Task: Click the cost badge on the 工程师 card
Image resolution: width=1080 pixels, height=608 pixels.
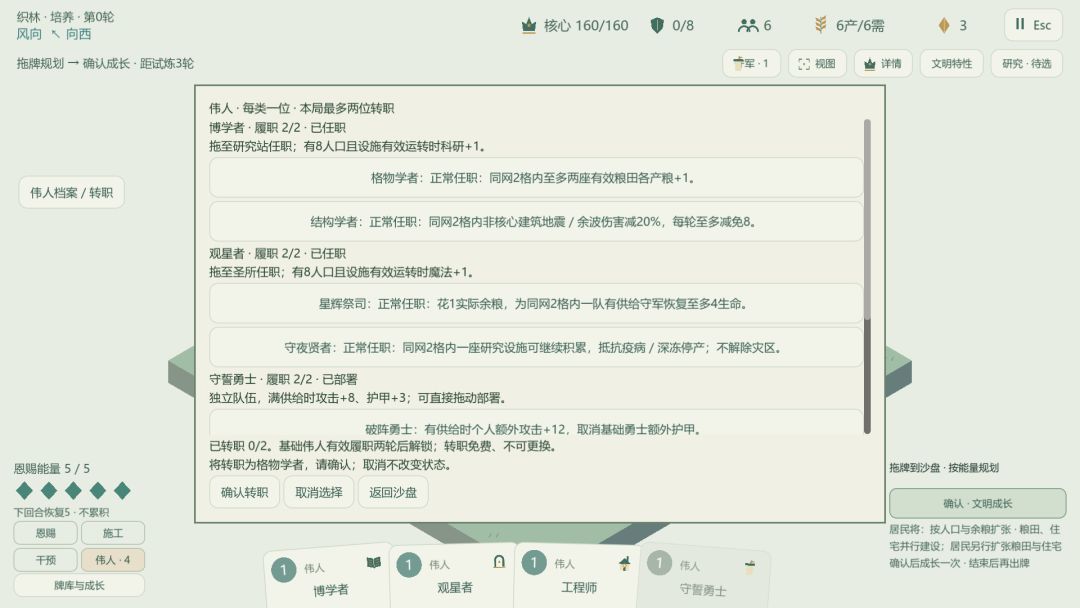Action: point(534,563)
